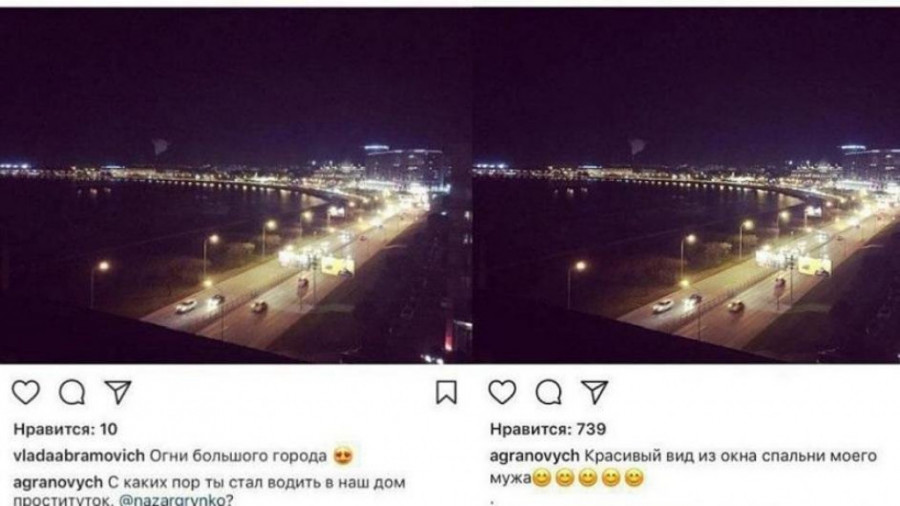View the list of 10 likes
Screen dimensions: 900x506
(65, 429)
